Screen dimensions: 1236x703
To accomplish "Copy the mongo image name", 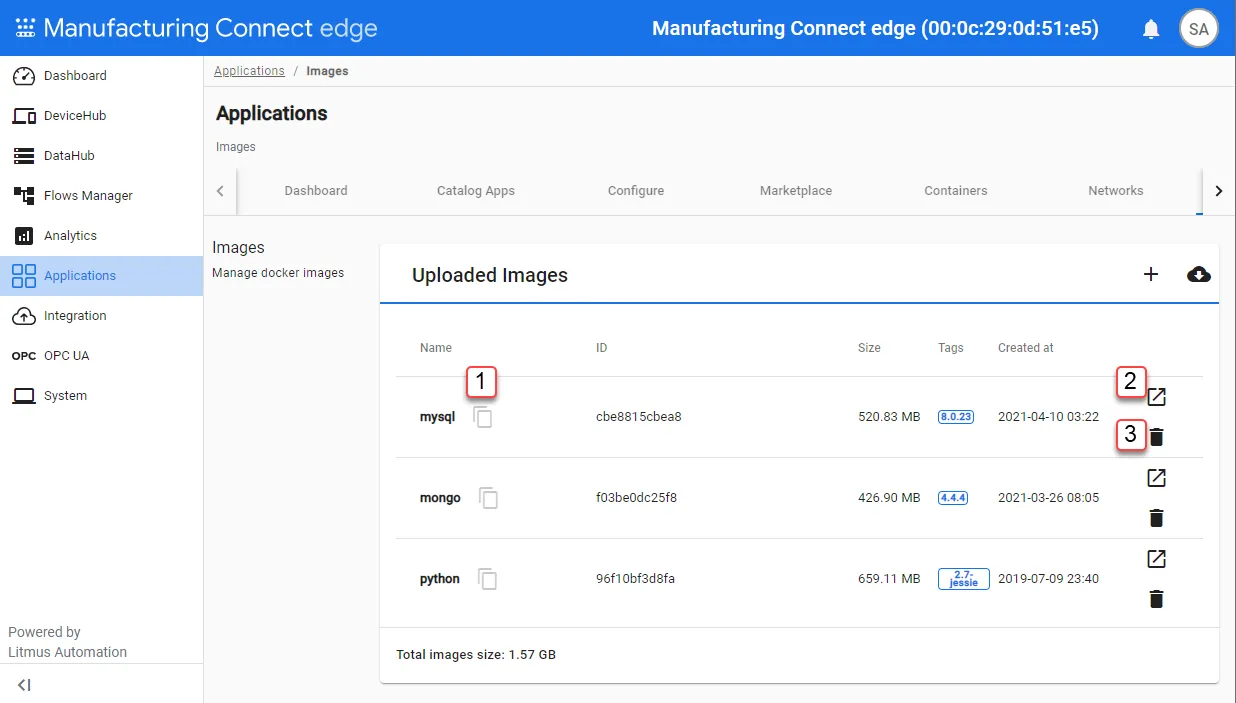I will (488, 498).
